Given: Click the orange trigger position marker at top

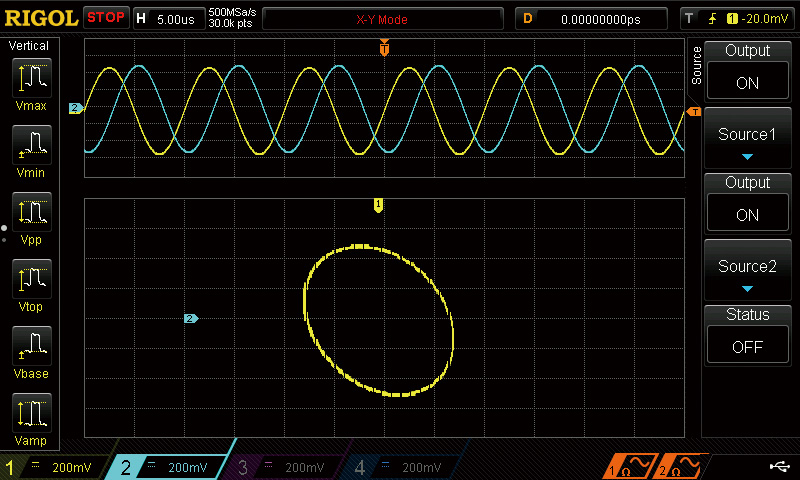Looking at the screenshot, I should click(384, 48).
